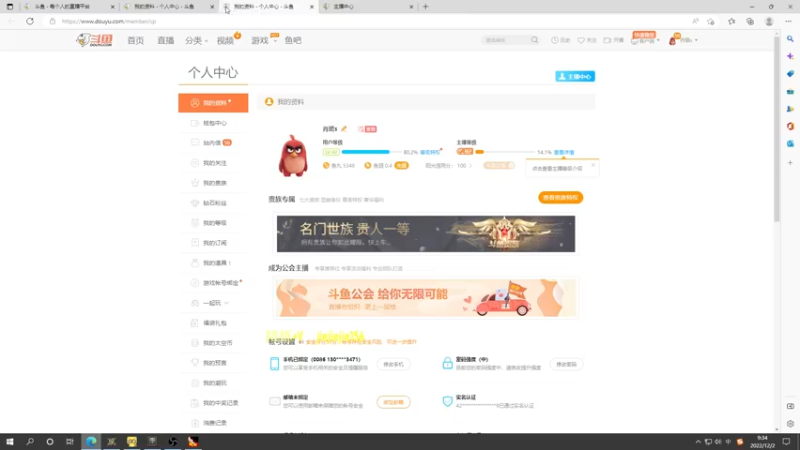Screen dimensions: 800x450
Task: Open the 斗鱼公会 给你无限可能 banner
Action: 426,298
